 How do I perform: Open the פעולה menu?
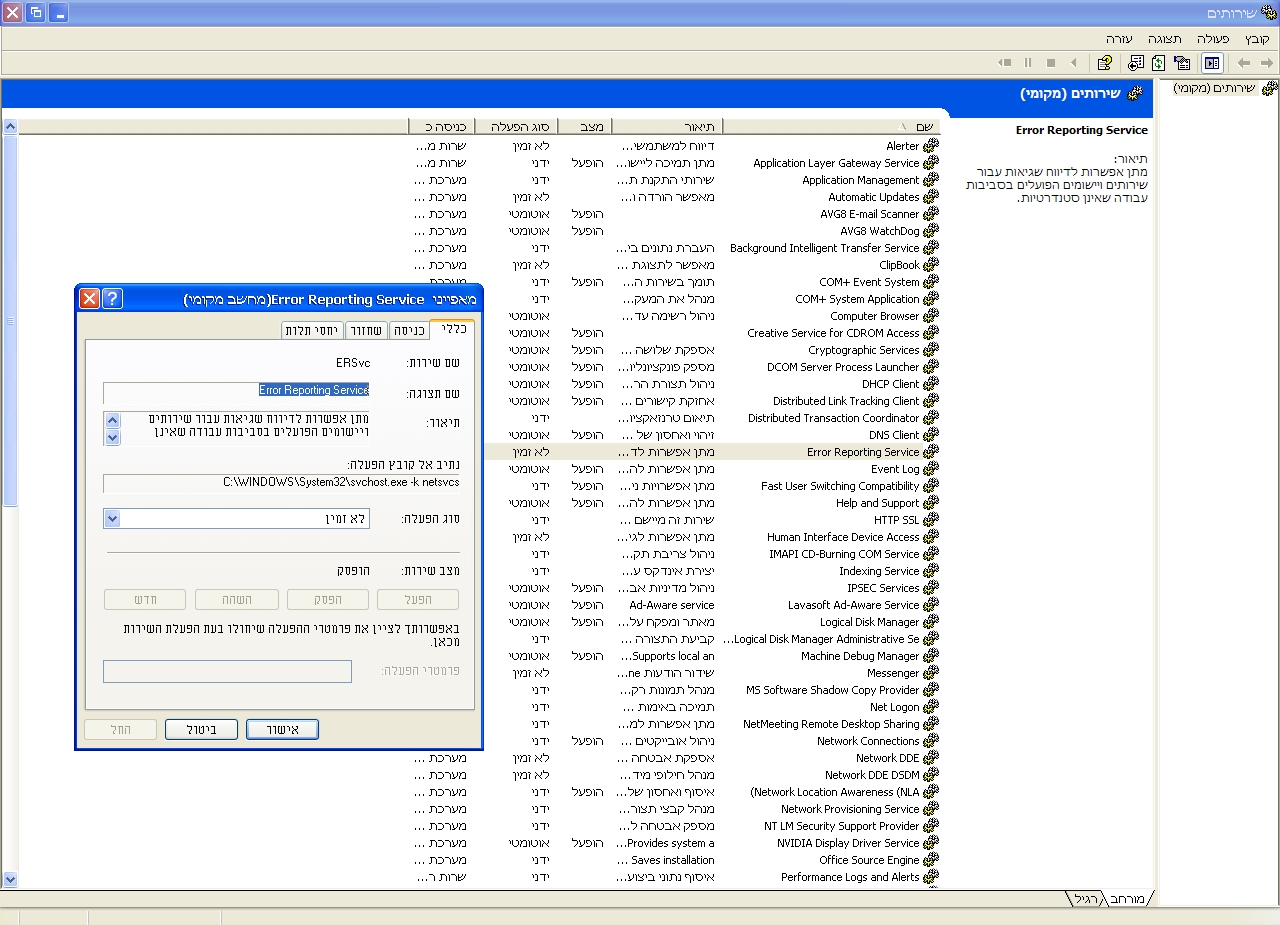[x=1213, y=38]
